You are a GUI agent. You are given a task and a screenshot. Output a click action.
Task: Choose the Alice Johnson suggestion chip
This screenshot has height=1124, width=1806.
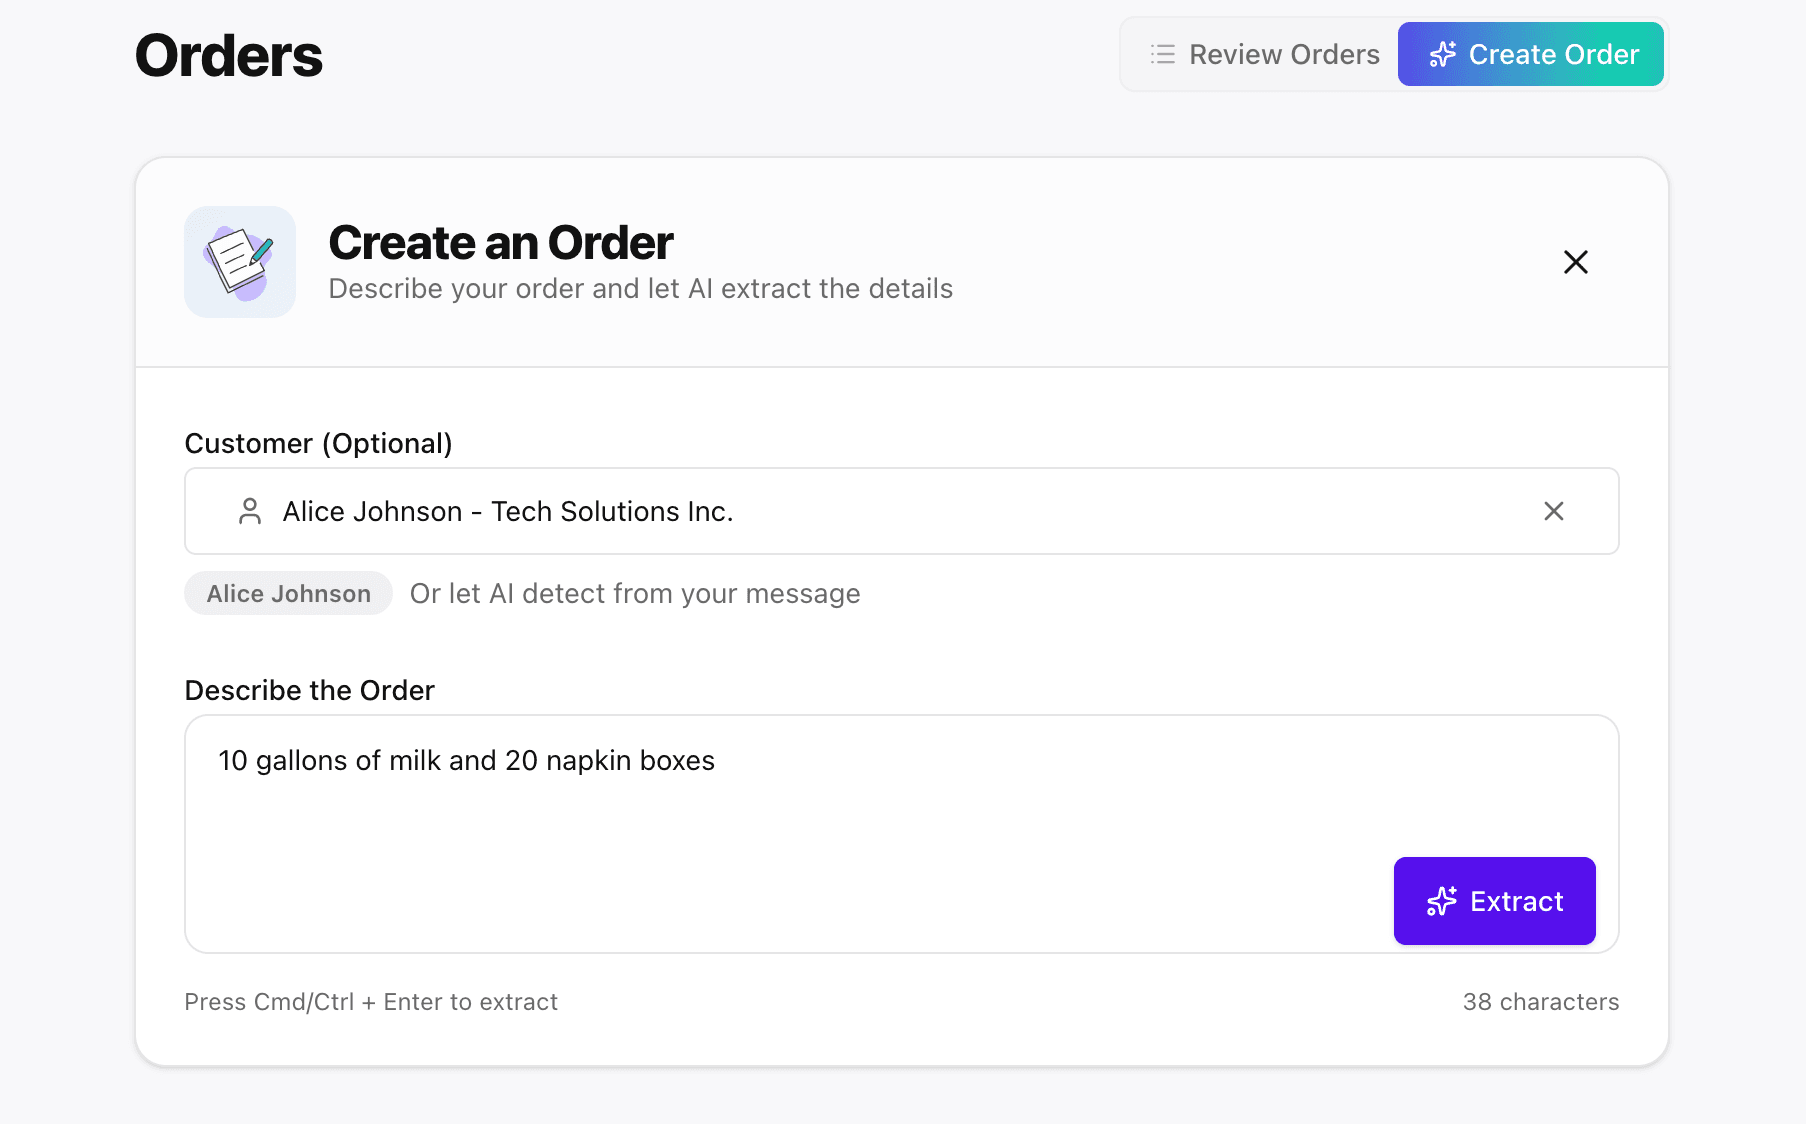[288, 593]
